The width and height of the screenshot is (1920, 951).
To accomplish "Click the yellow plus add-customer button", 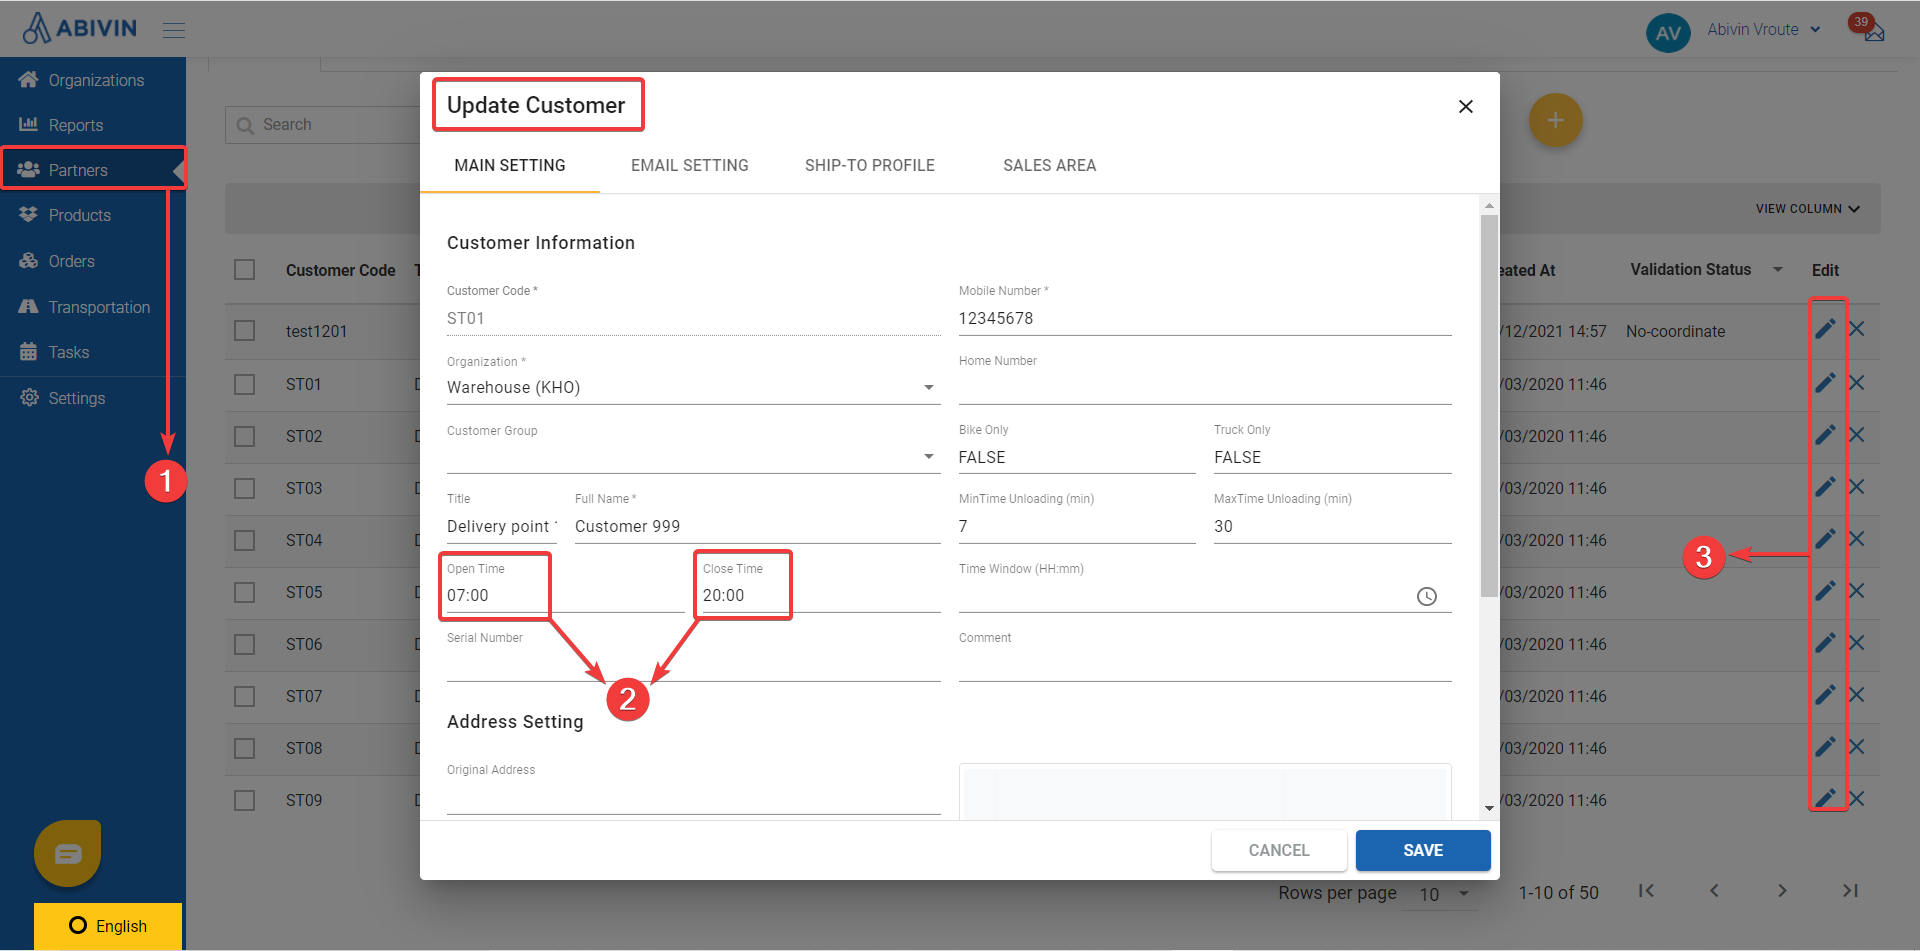I will pyautogui.click(x=1555, y=120).
